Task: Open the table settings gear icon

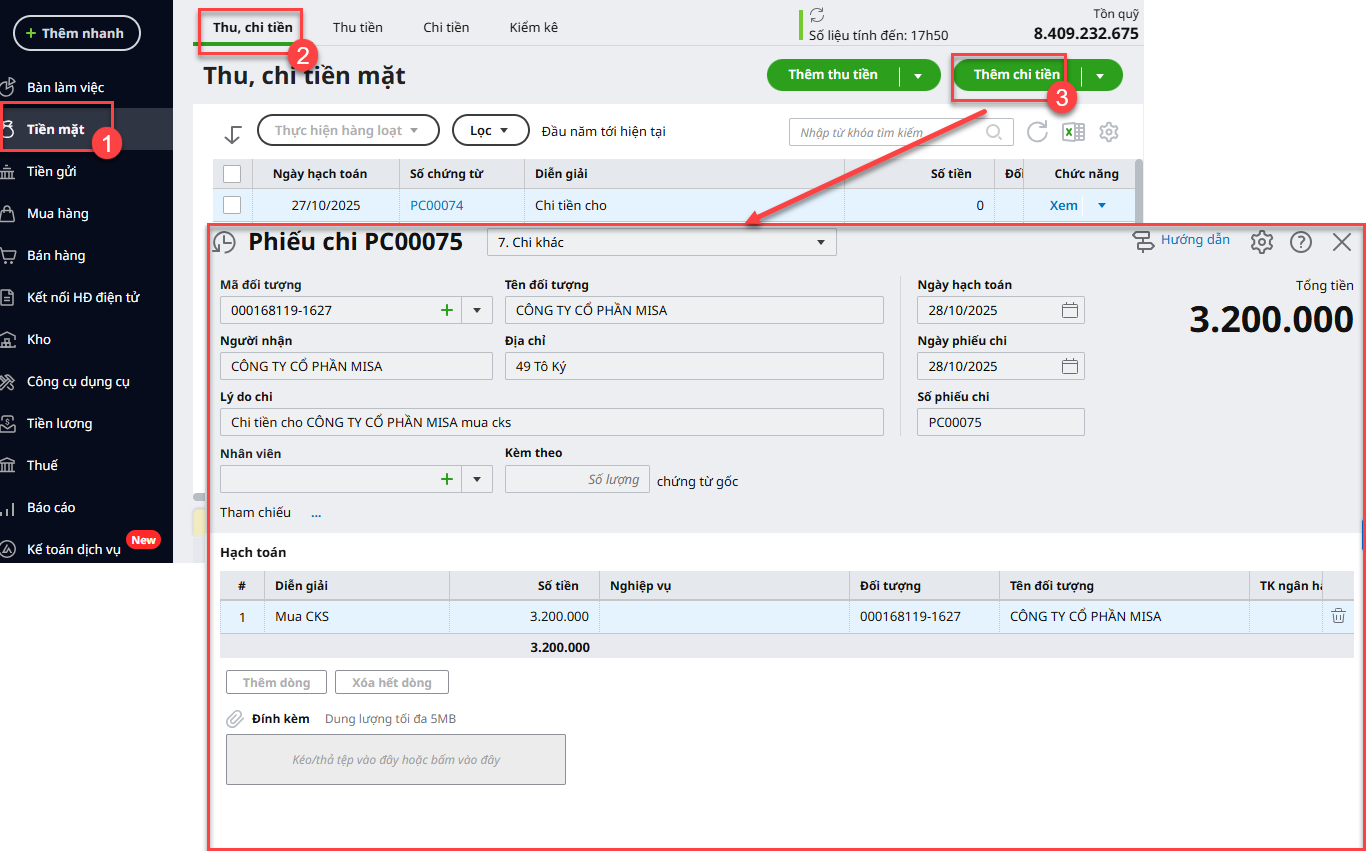Action: pos(1108,132)
